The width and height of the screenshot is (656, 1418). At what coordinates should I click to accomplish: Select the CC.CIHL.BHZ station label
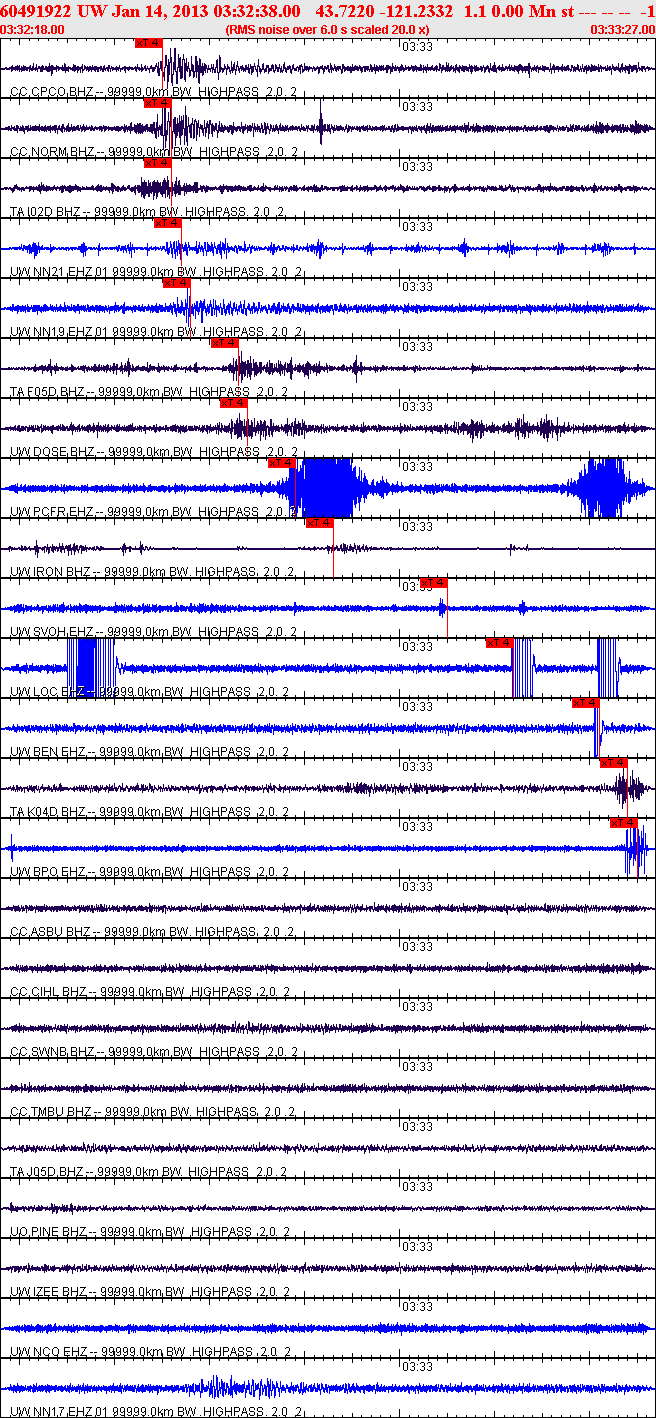[48, 992]
